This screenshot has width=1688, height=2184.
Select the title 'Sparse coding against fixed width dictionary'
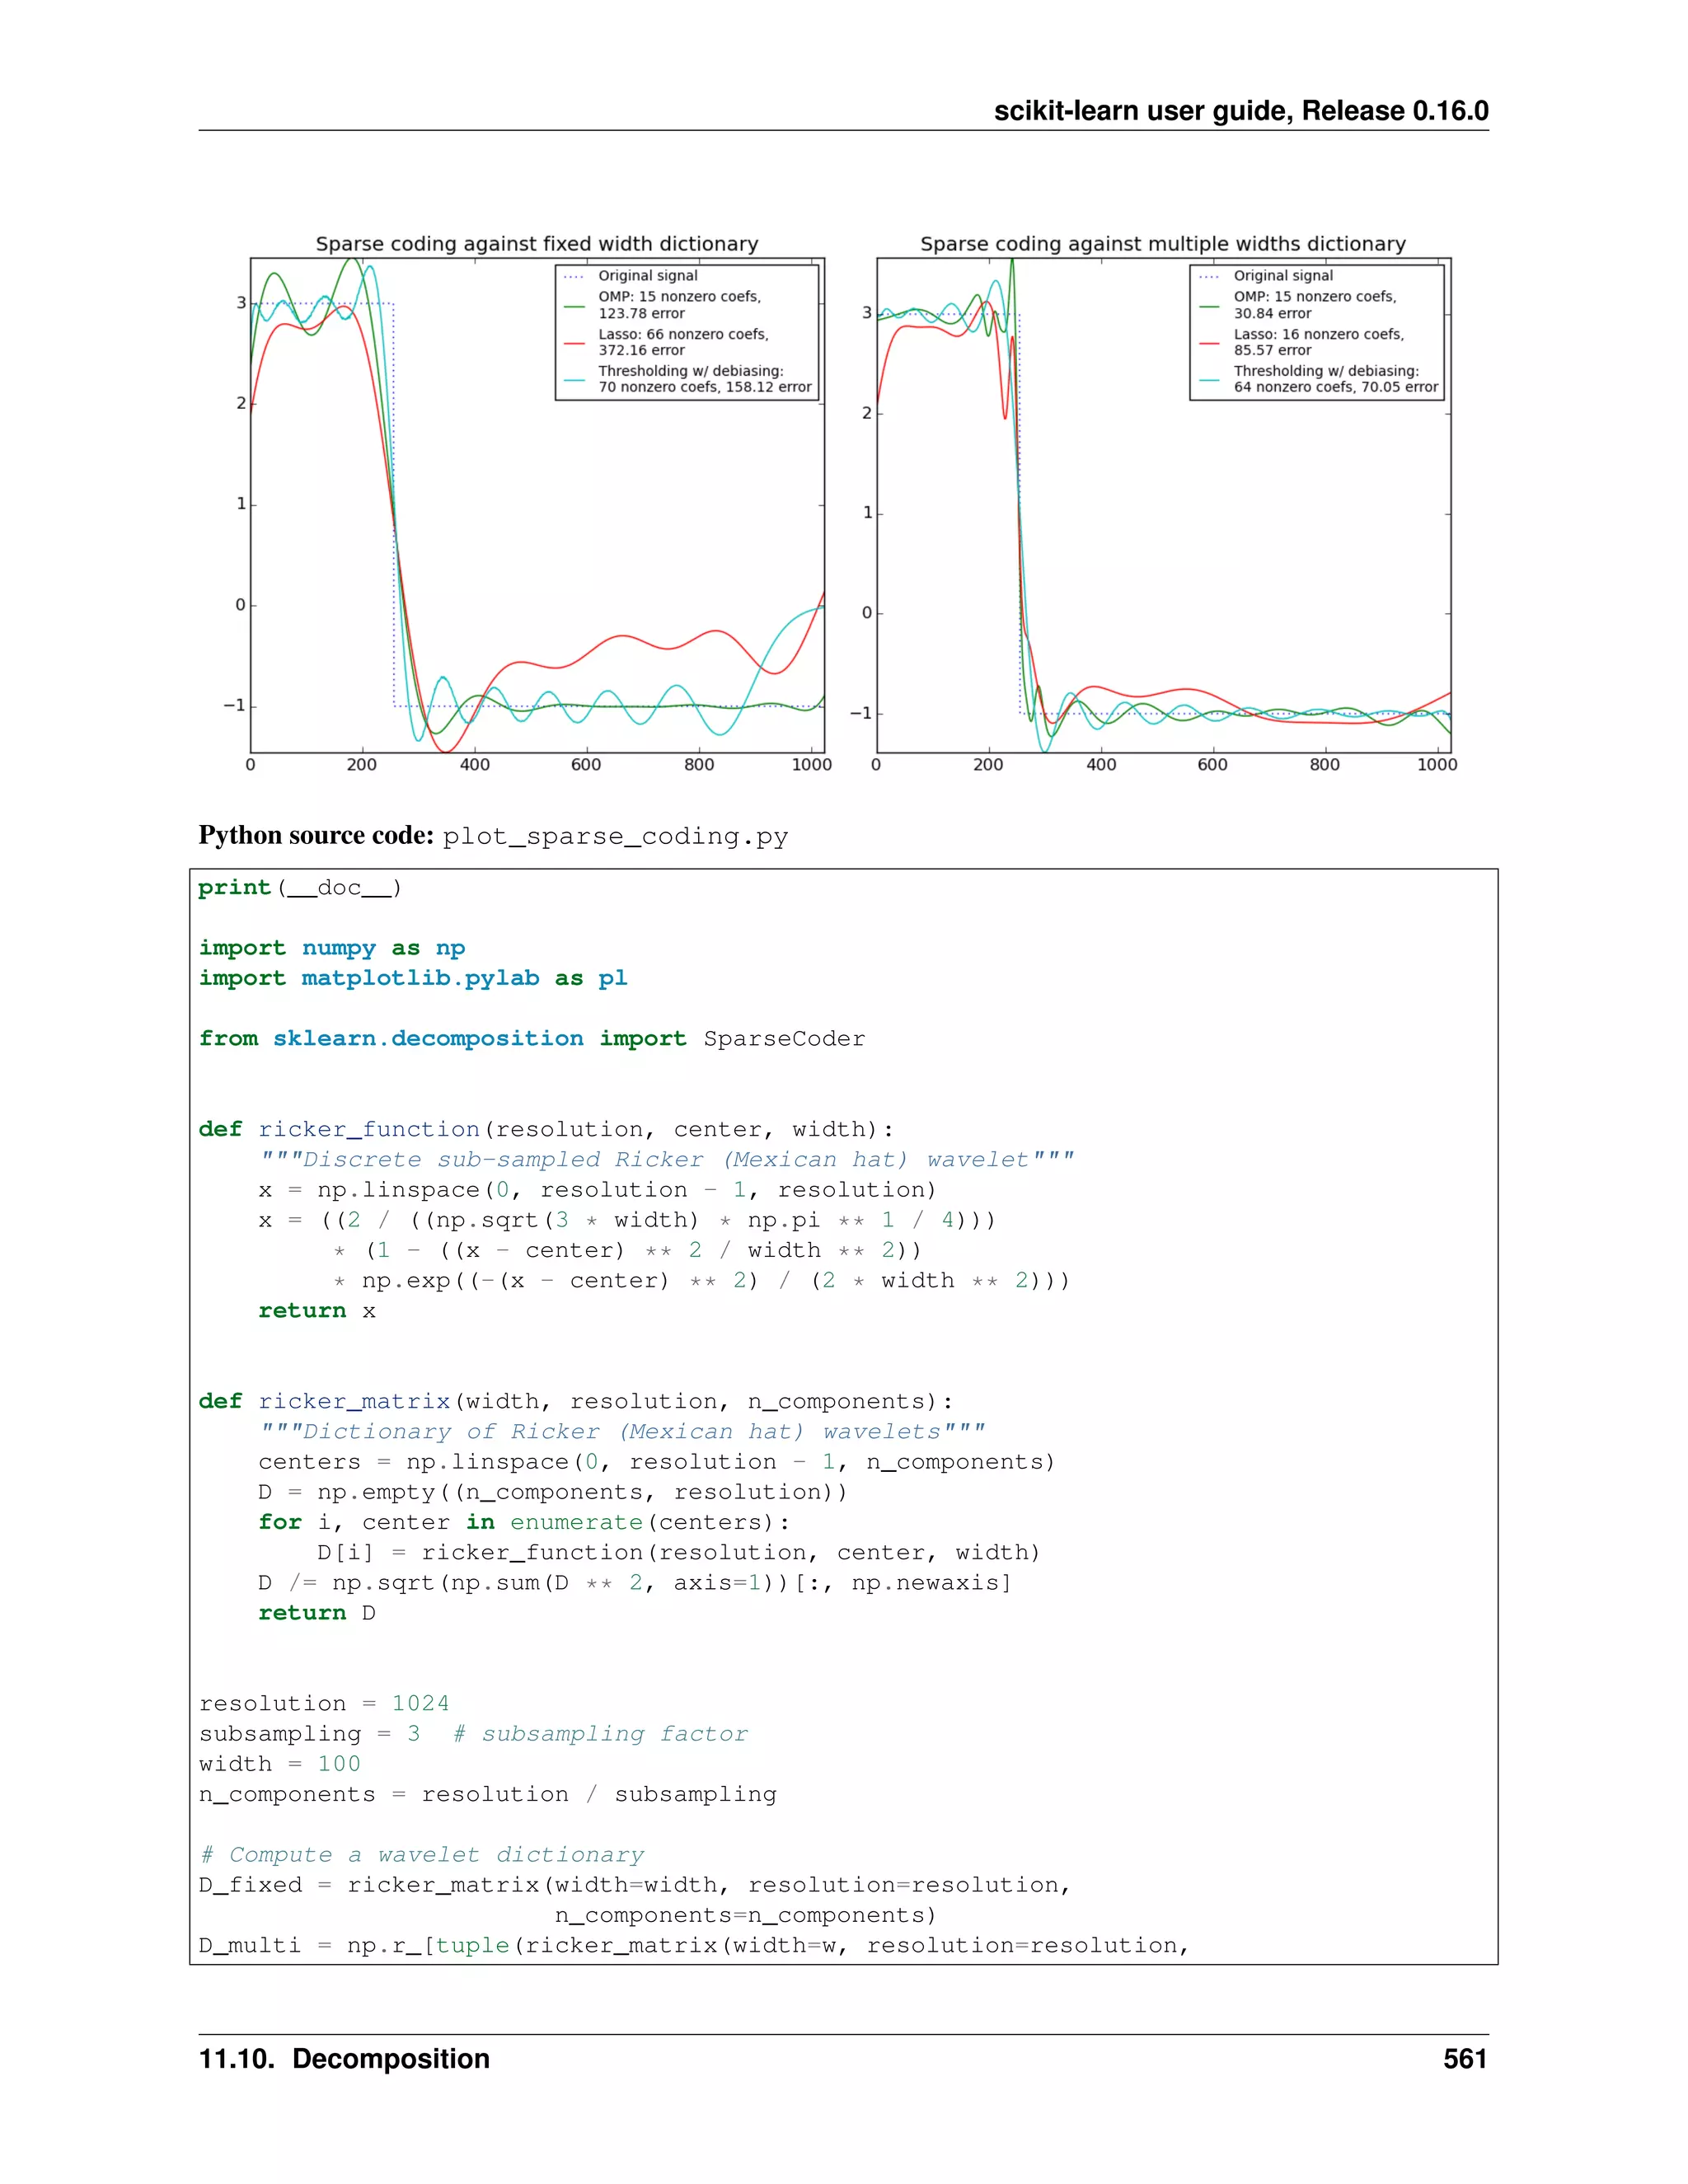pos(537,244)
